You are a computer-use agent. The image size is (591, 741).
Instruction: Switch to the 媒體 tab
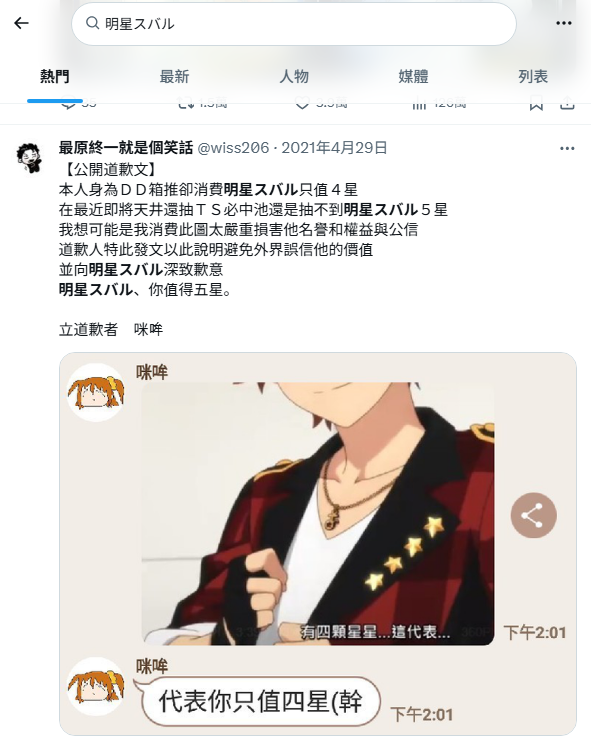tap(413, 77)
